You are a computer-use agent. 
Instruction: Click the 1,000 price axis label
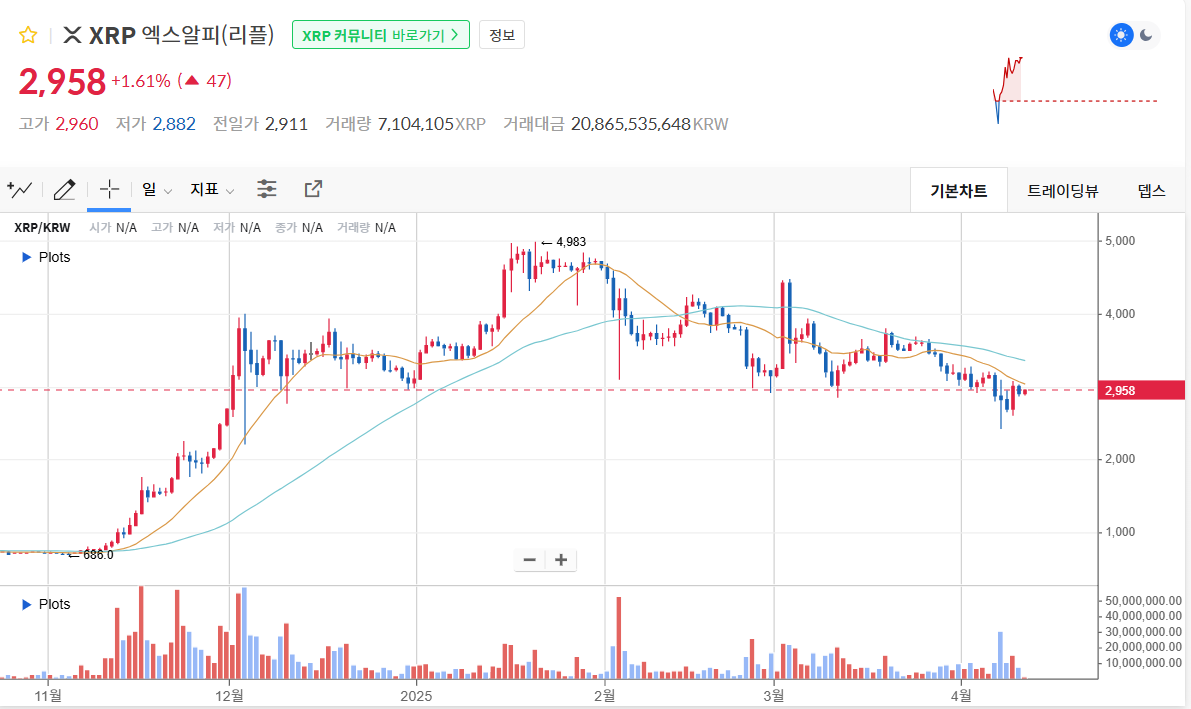[x=1120, y=532]
